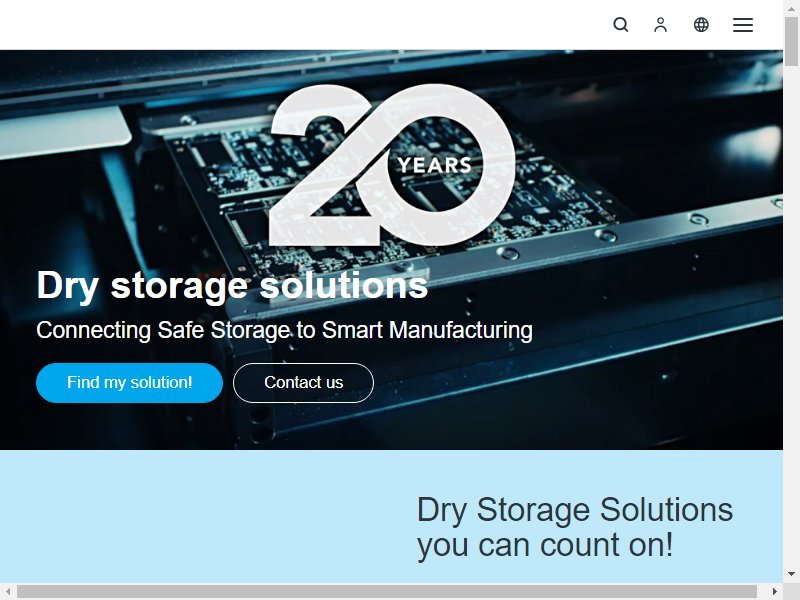
Task: Click the user account icon
Action: coord(661,24)
